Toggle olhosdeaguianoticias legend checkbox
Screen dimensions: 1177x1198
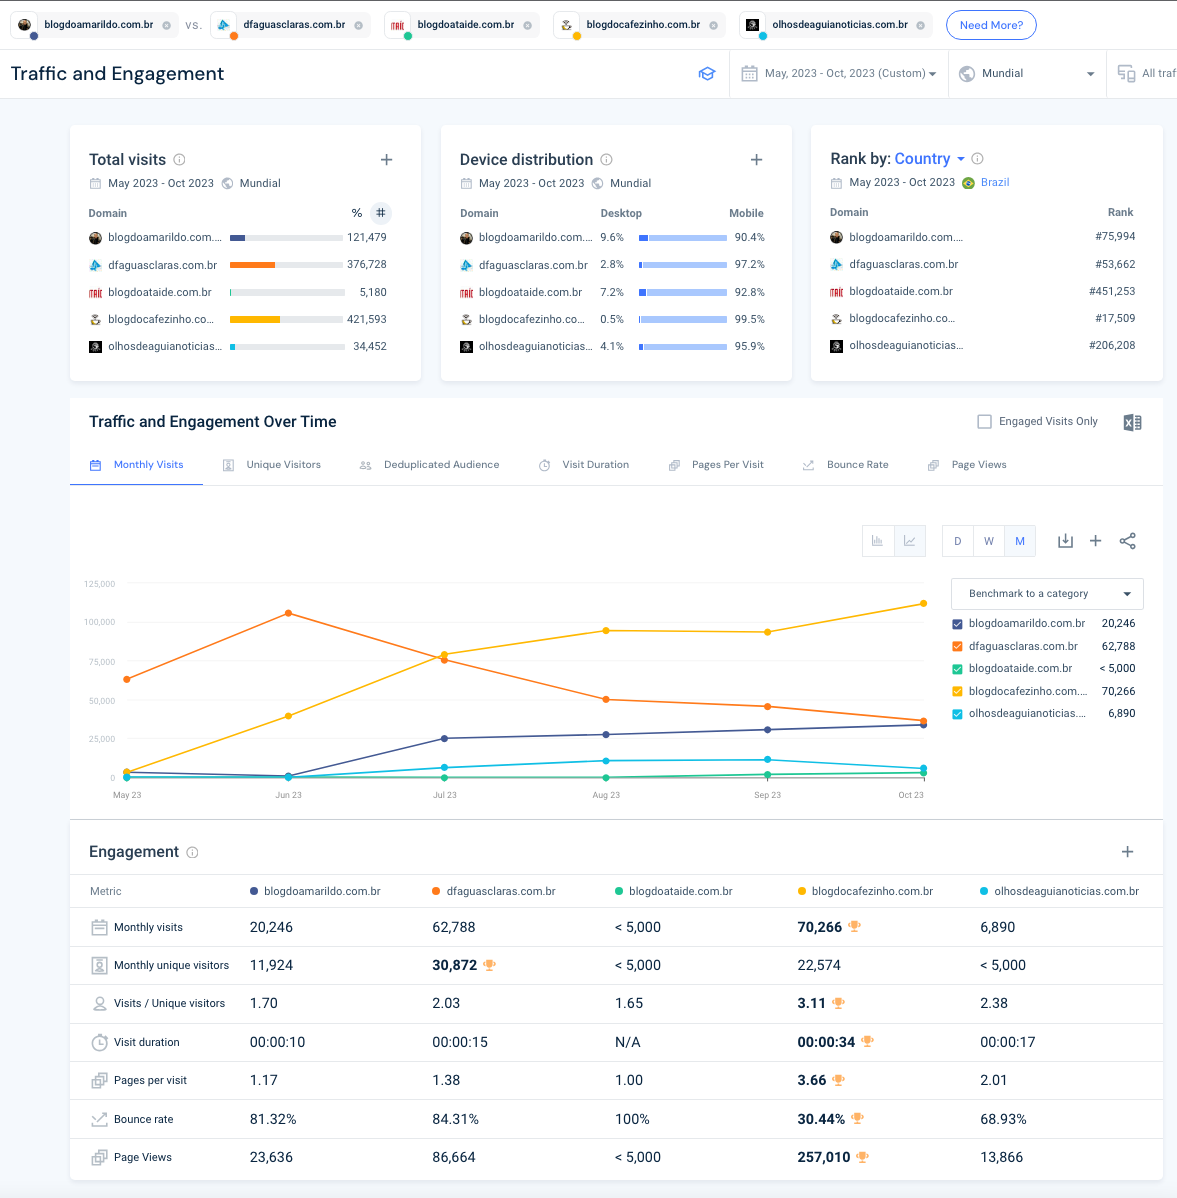click(958, 714)
